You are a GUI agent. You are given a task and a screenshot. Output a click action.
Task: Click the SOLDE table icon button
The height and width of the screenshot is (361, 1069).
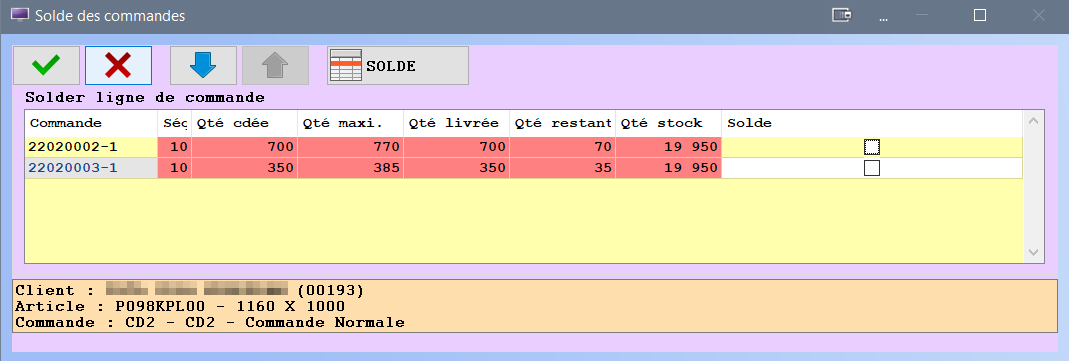click(397, 65)
